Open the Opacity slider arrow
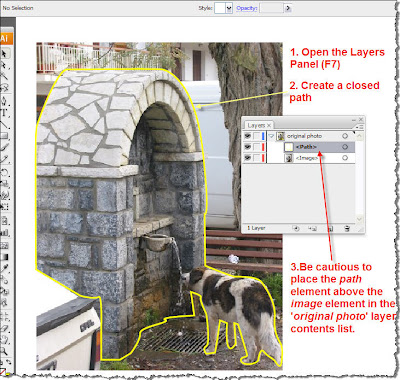Screen dimensions: 400x380 tap(288, 8)
